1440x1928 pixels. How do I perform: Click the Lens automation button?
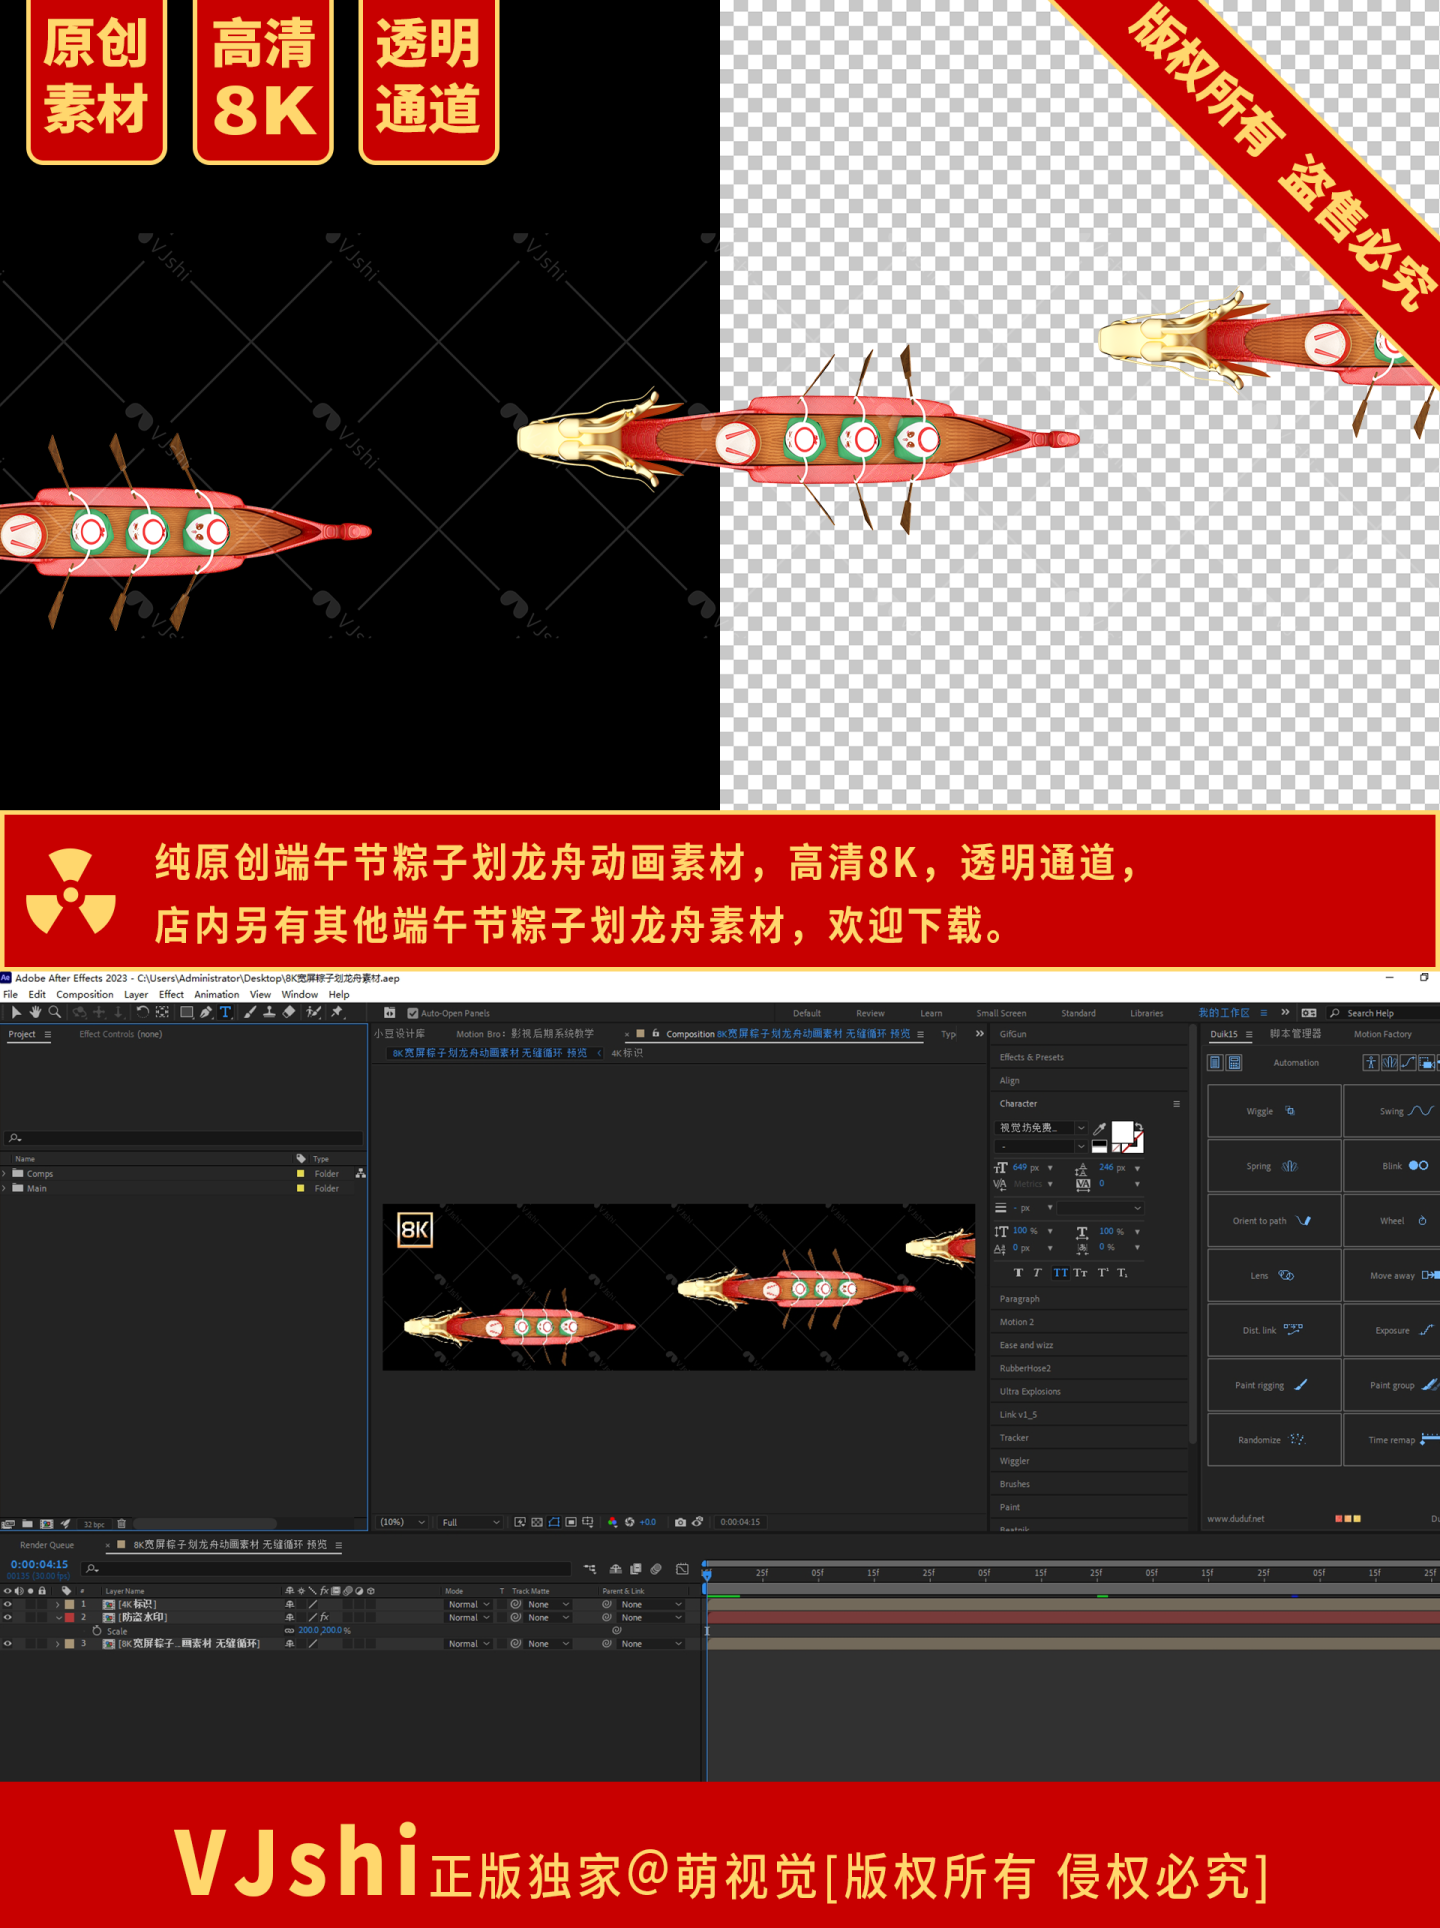[x=1274, y=1275]
